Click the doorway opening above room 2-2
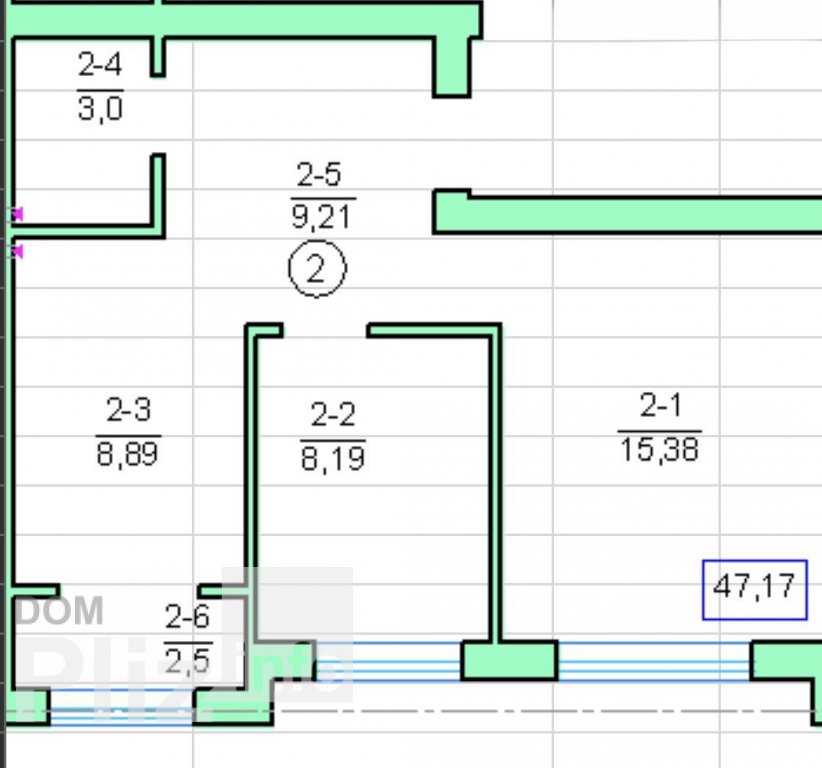822x768 pixels. tap(325, 330)
